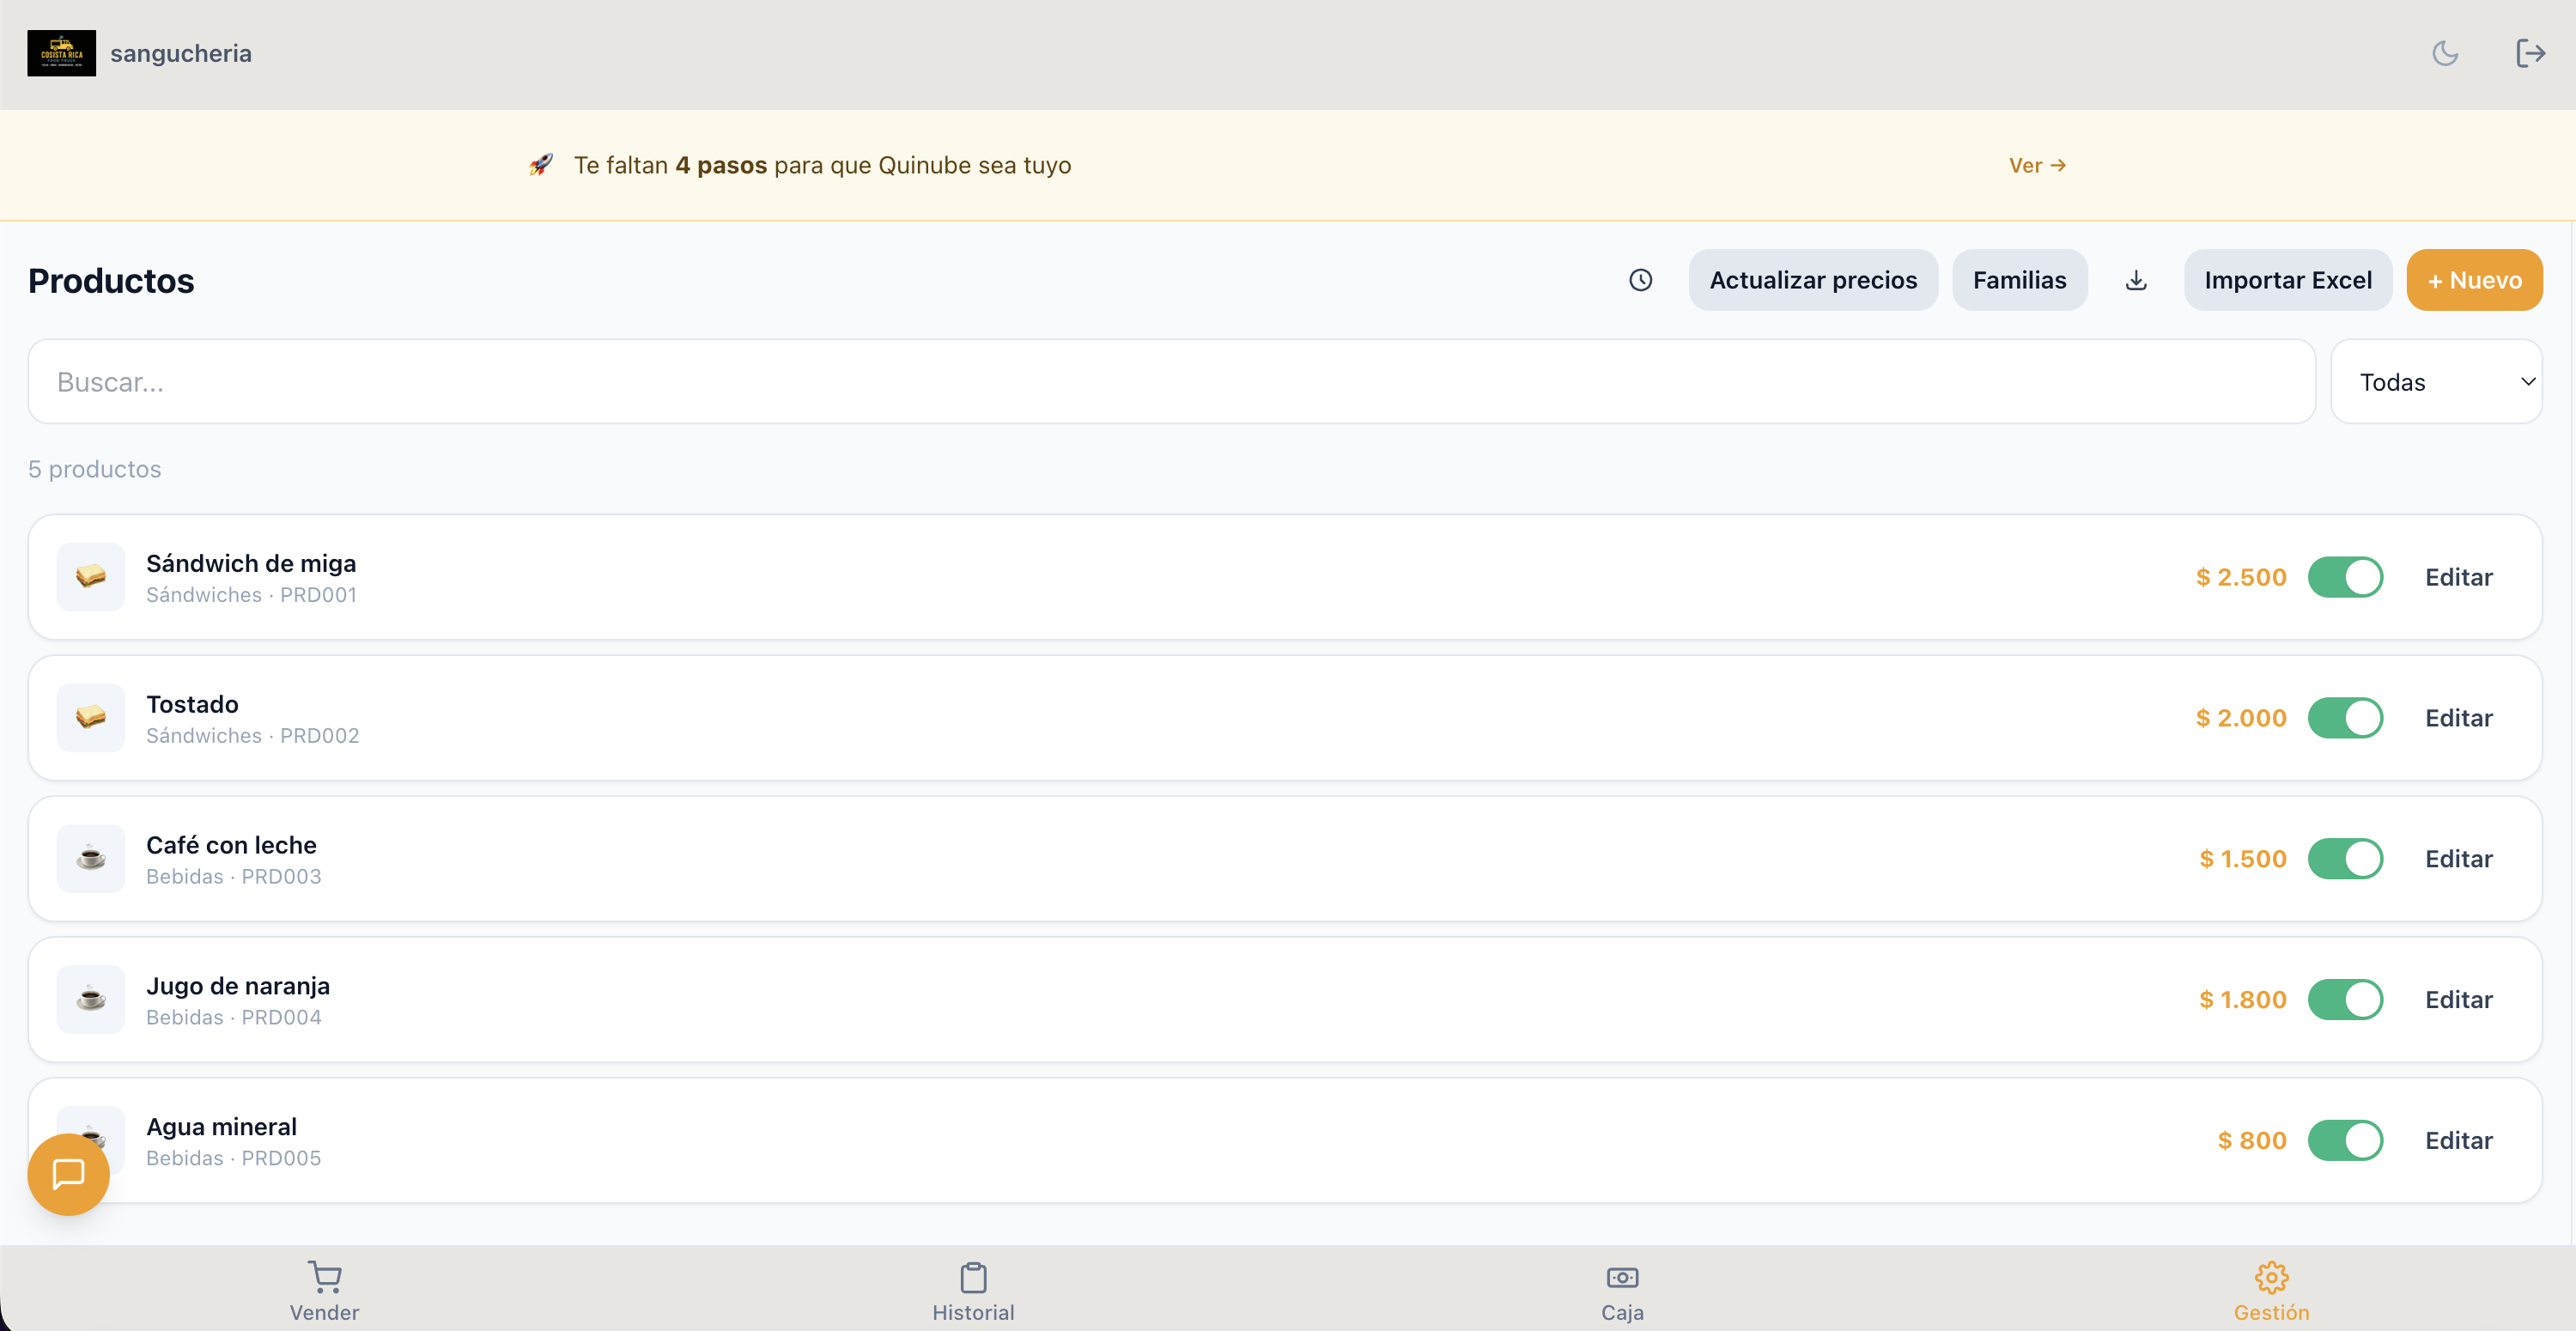Edit the Tostado product
2576x1331 pixels.
2458,718
